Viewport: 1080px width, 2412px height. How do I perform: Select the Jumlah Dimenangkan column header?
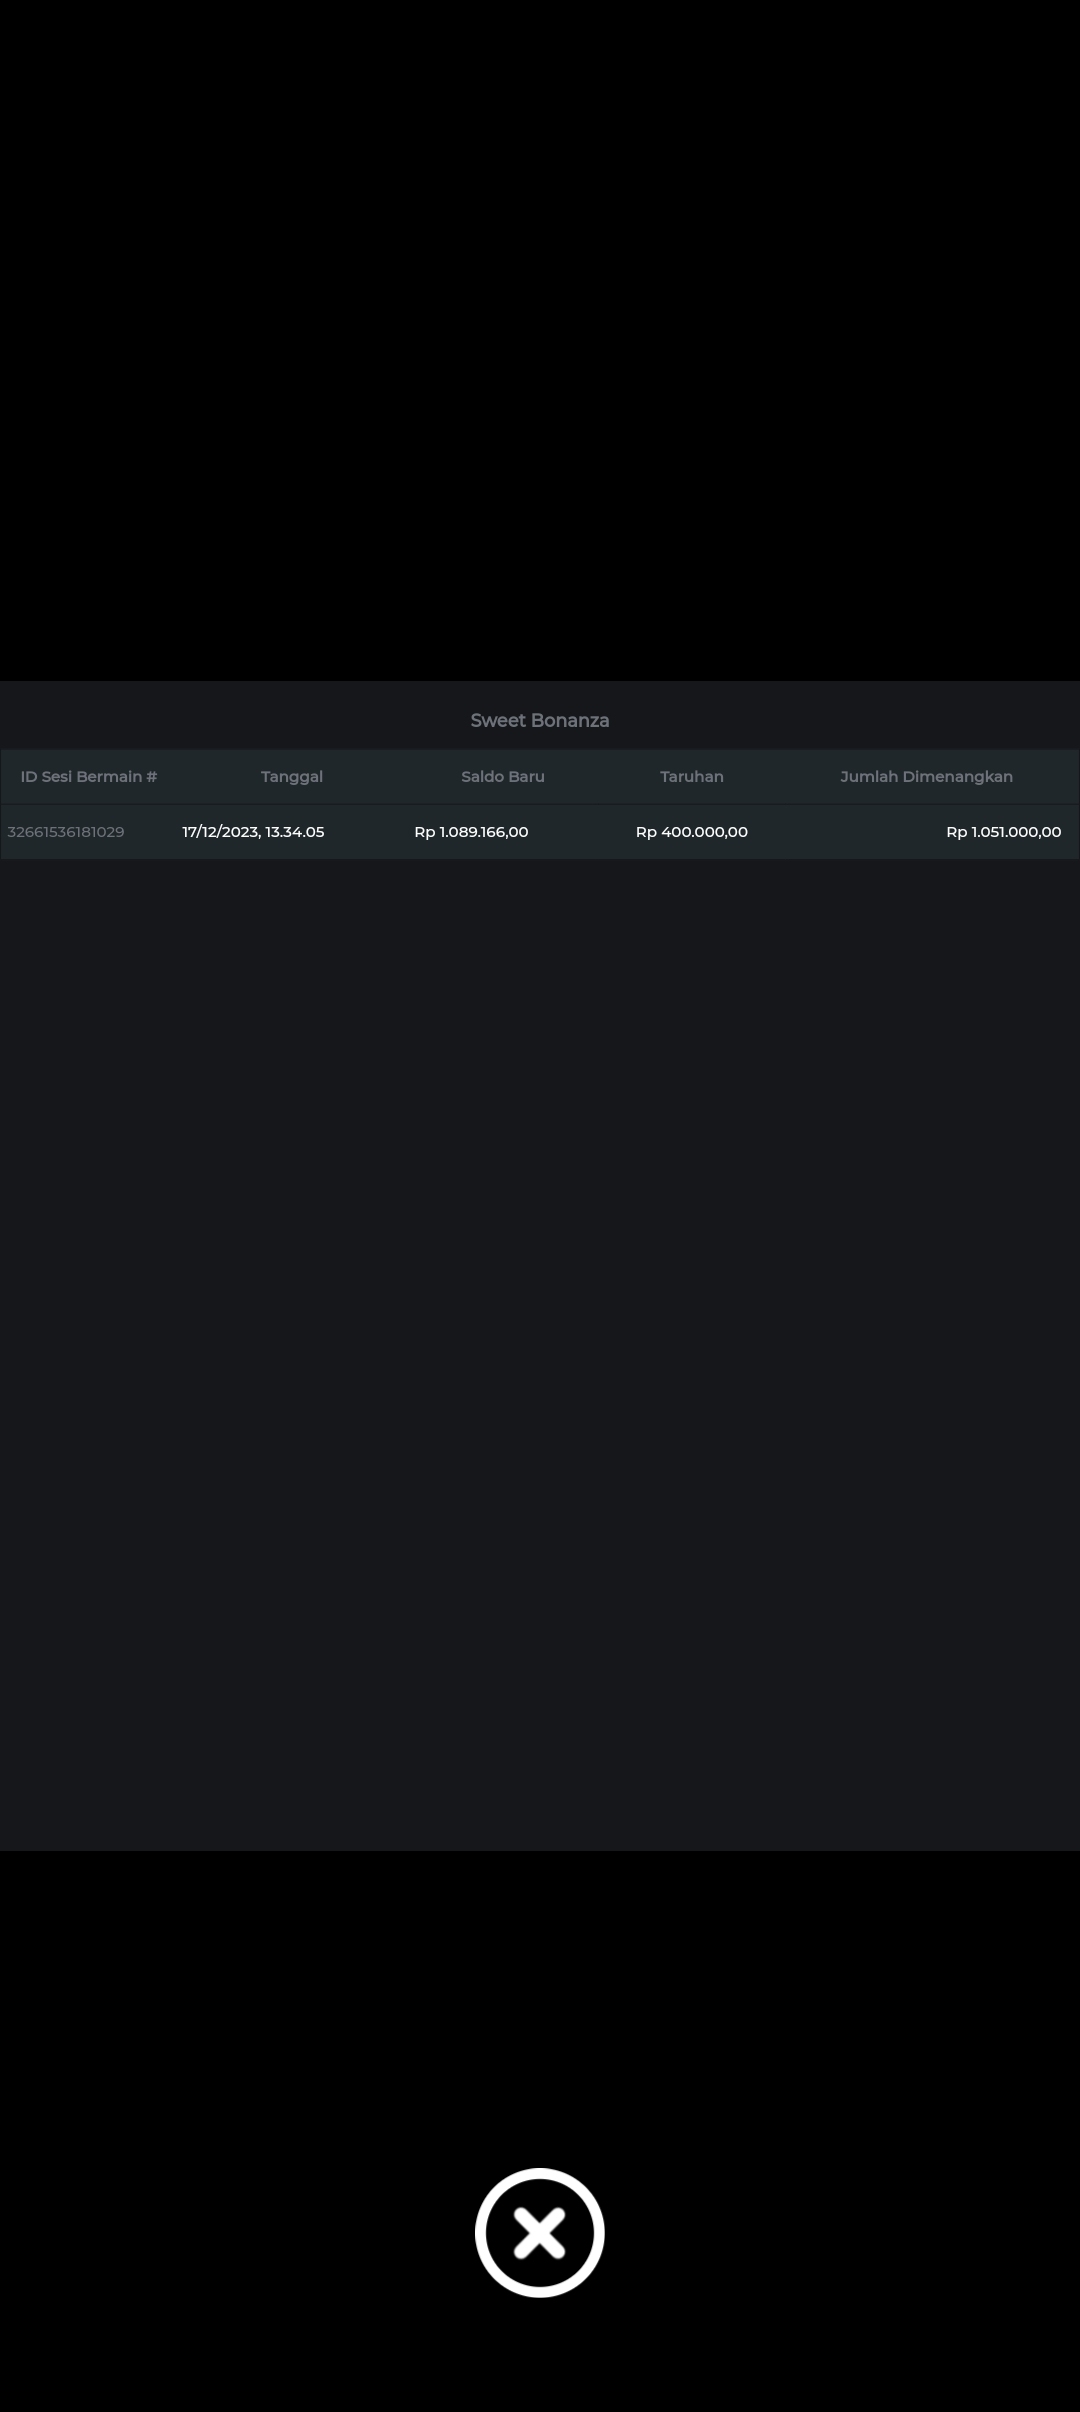[x=926, y=776]
